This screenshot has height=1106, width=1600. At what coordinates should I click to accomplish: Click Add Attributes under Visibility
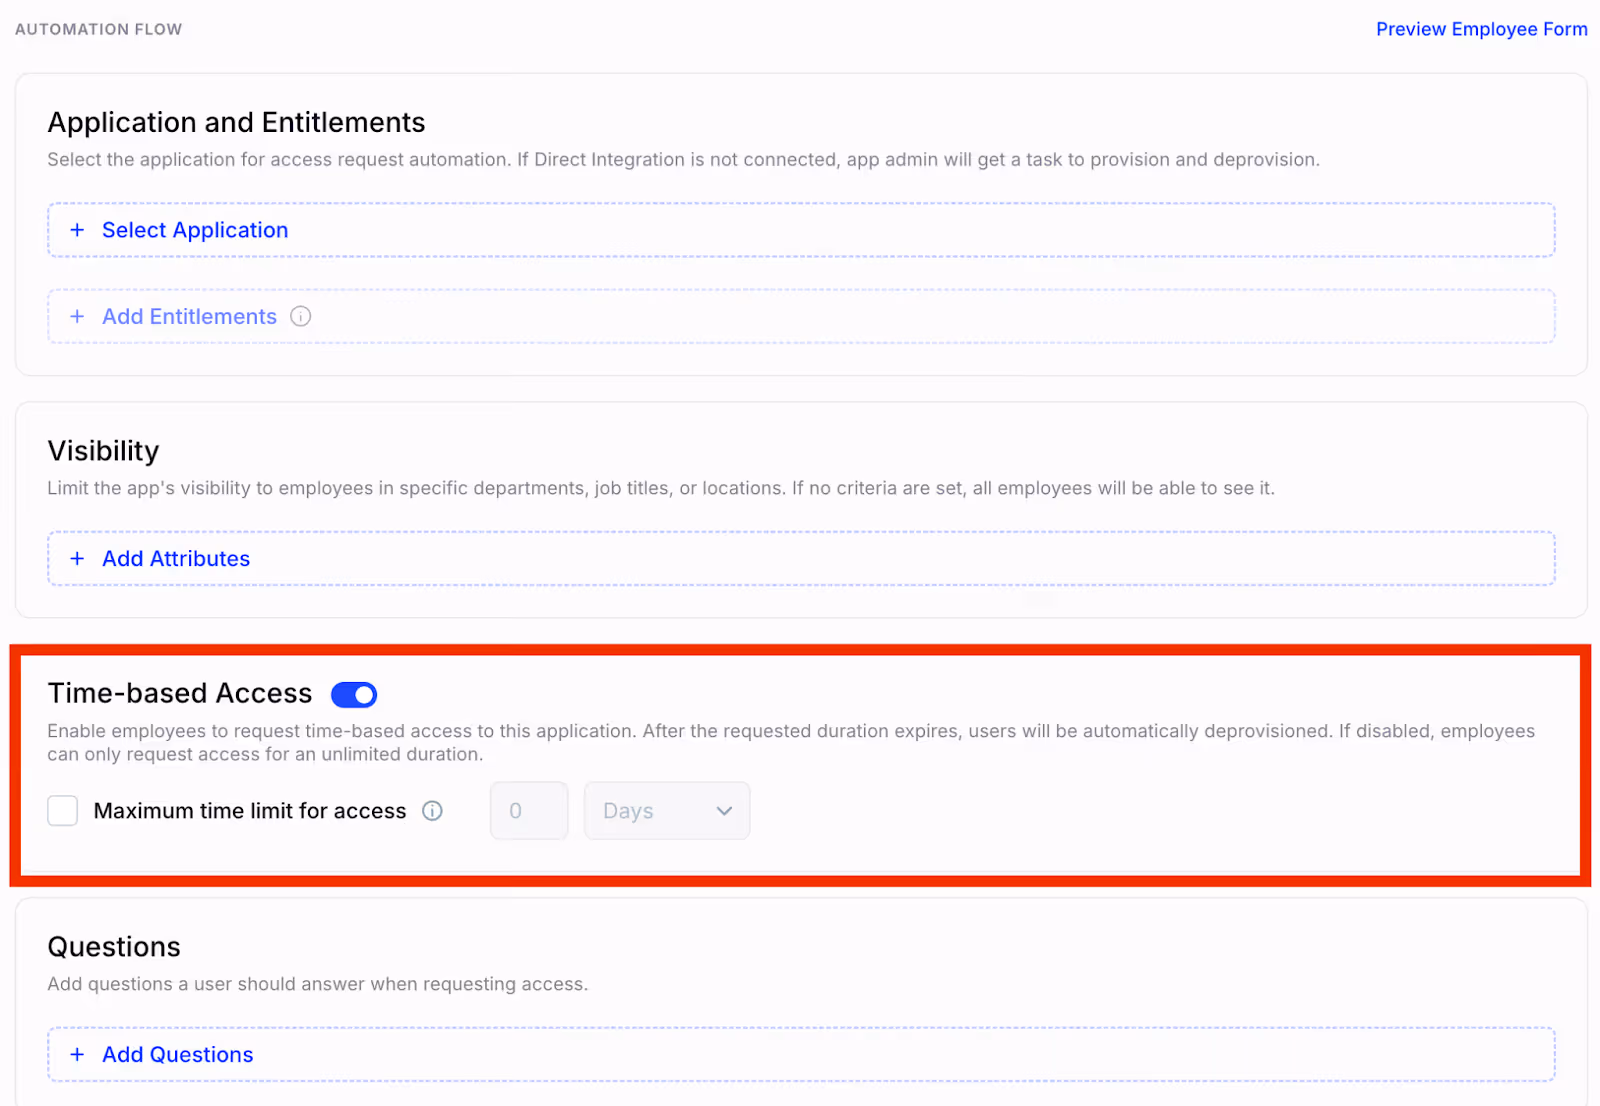click(x=801, y=558)
